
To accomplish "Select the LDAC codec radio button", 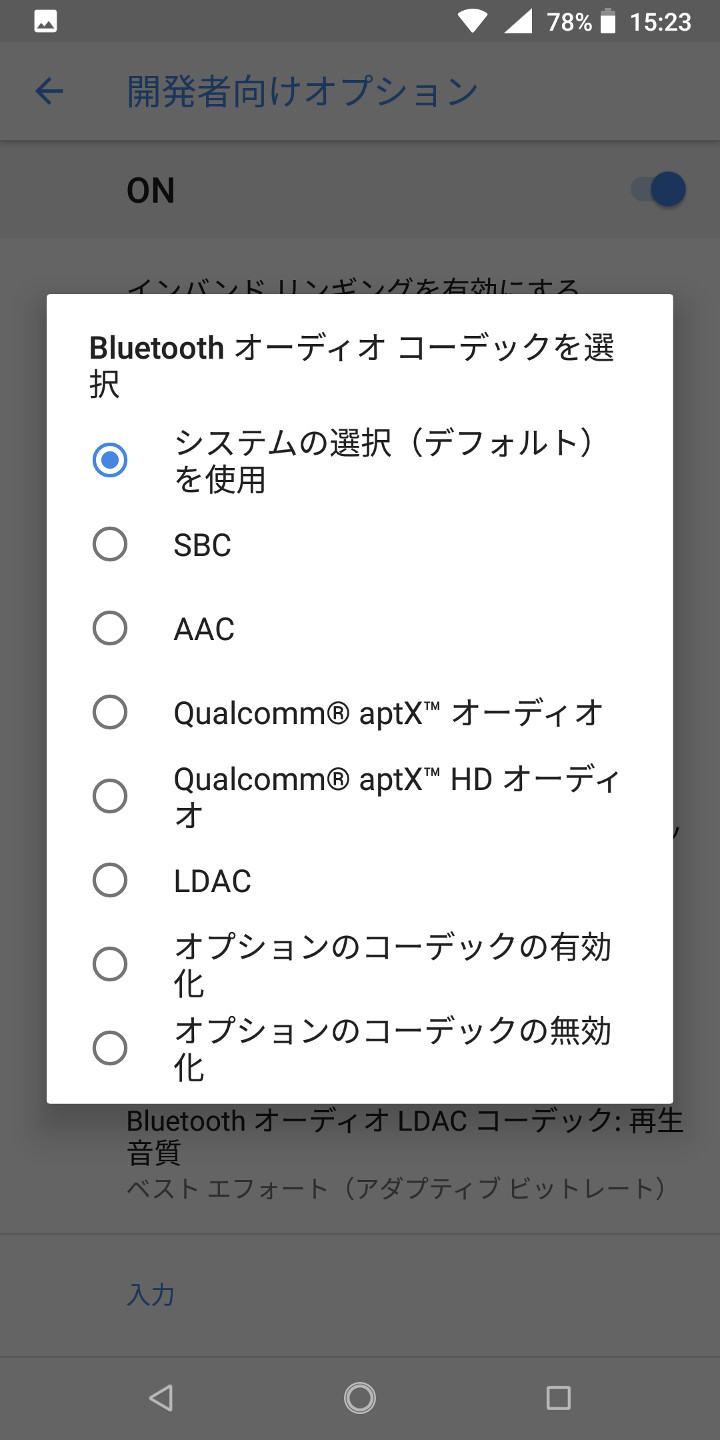I will click(110, 881).
